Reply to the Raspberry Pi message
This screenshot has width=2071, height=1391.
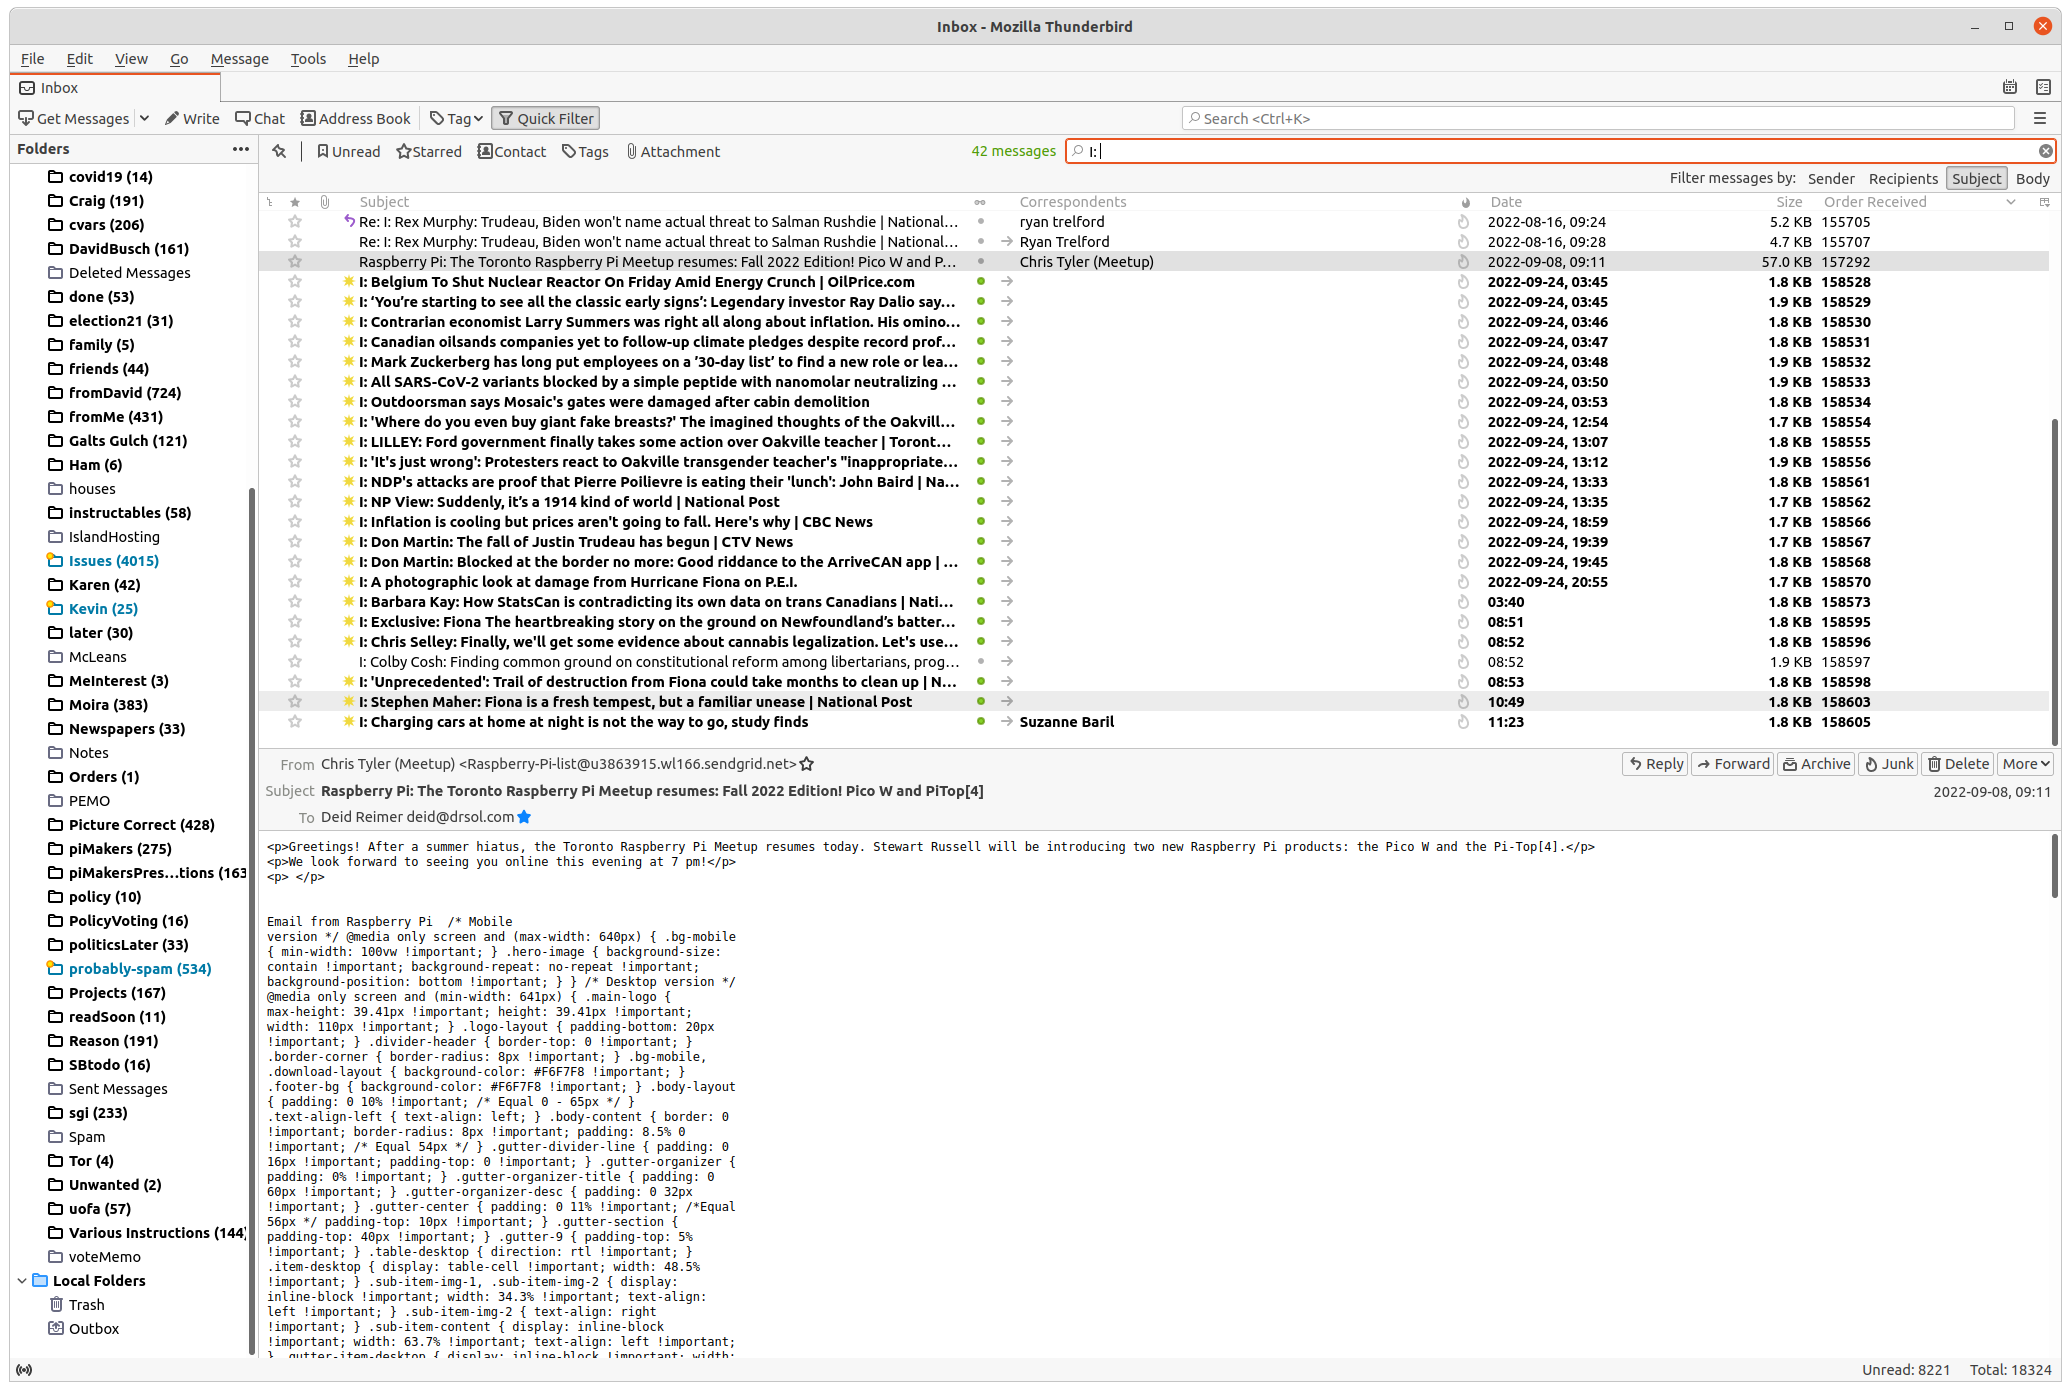[x=1655, y=764]
